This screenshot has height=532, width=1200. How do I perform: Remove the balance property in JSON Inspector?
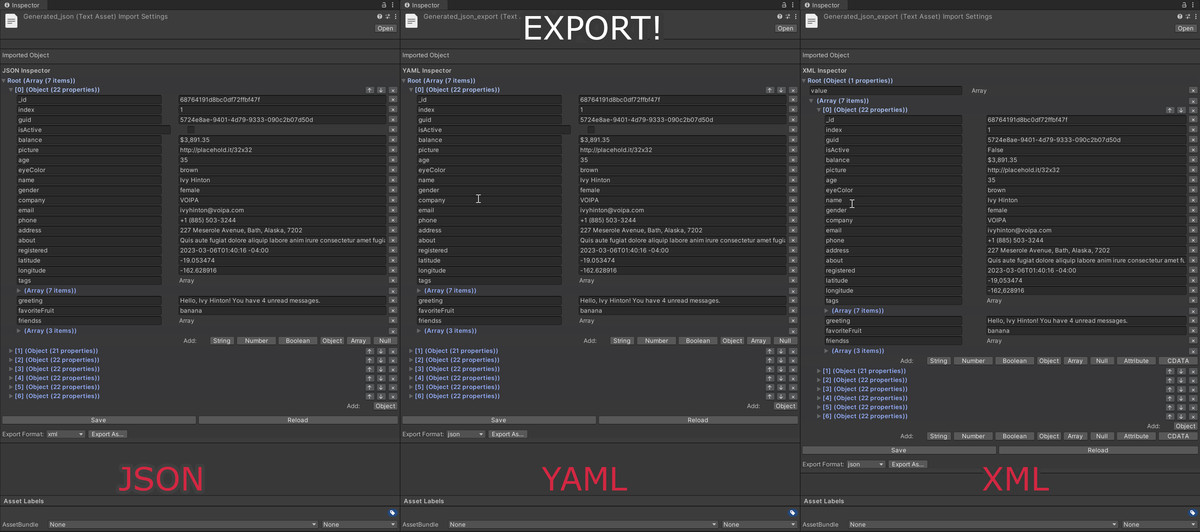[392, 140]
